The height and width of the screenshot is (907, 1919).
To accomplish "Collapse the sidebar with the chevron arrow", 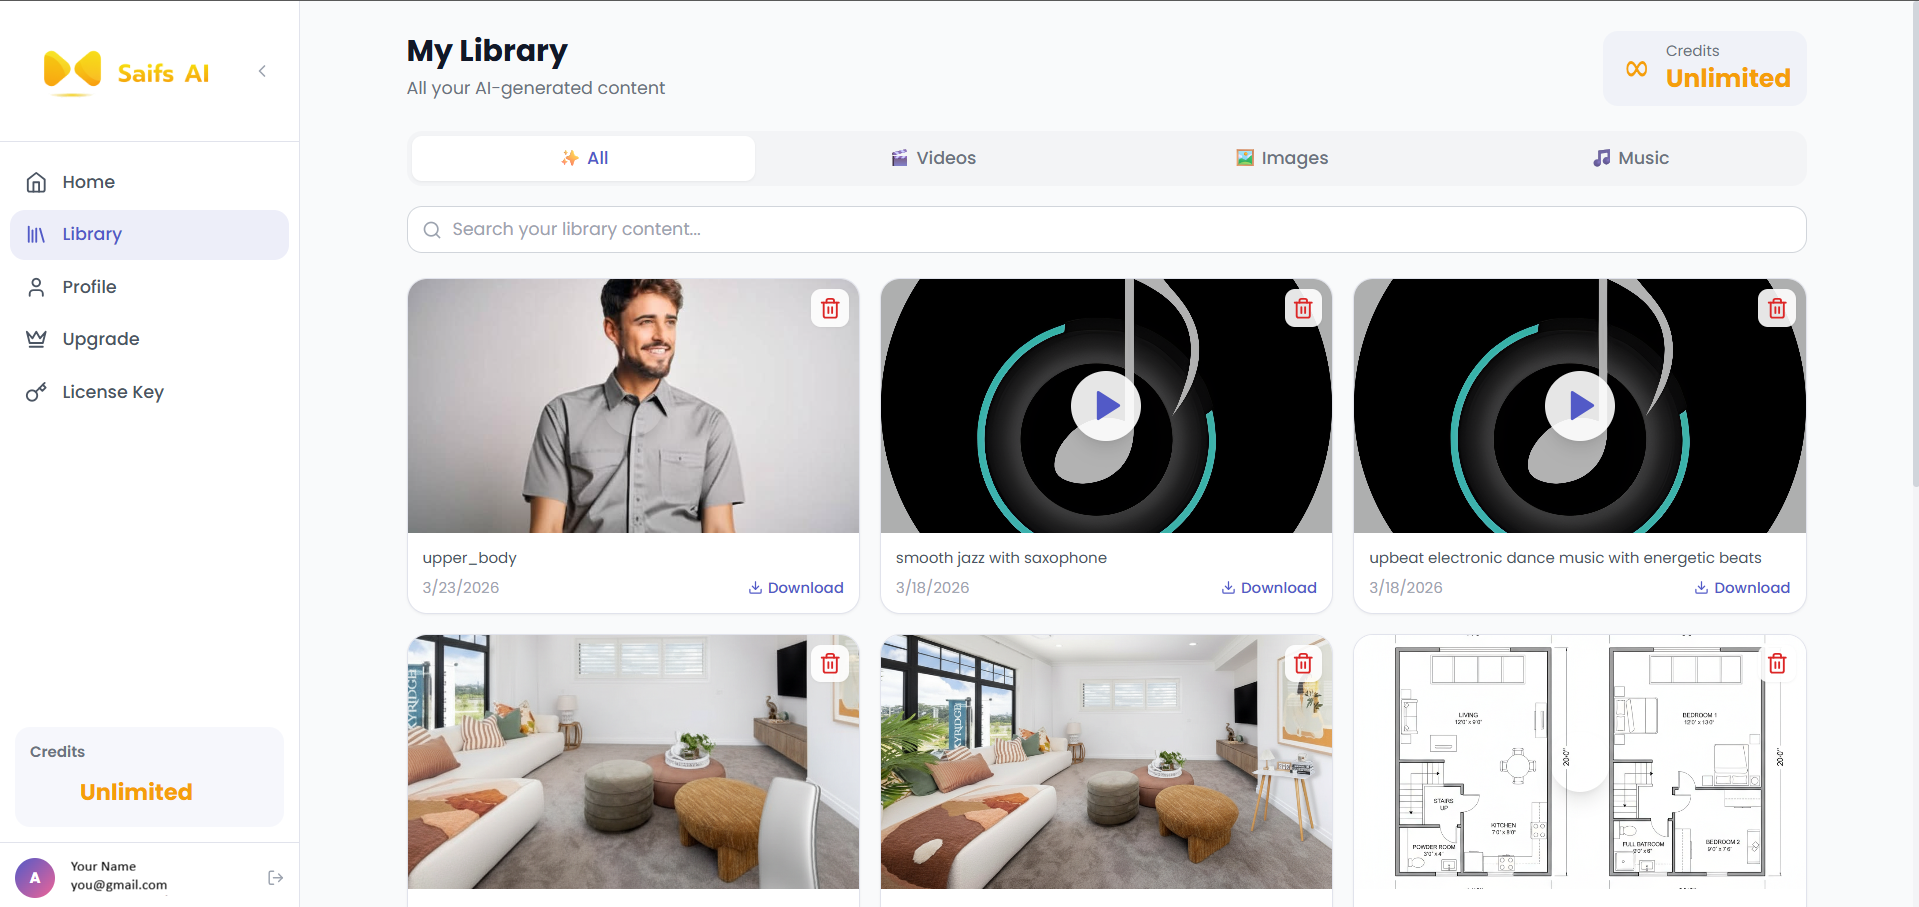I will 262,71.
